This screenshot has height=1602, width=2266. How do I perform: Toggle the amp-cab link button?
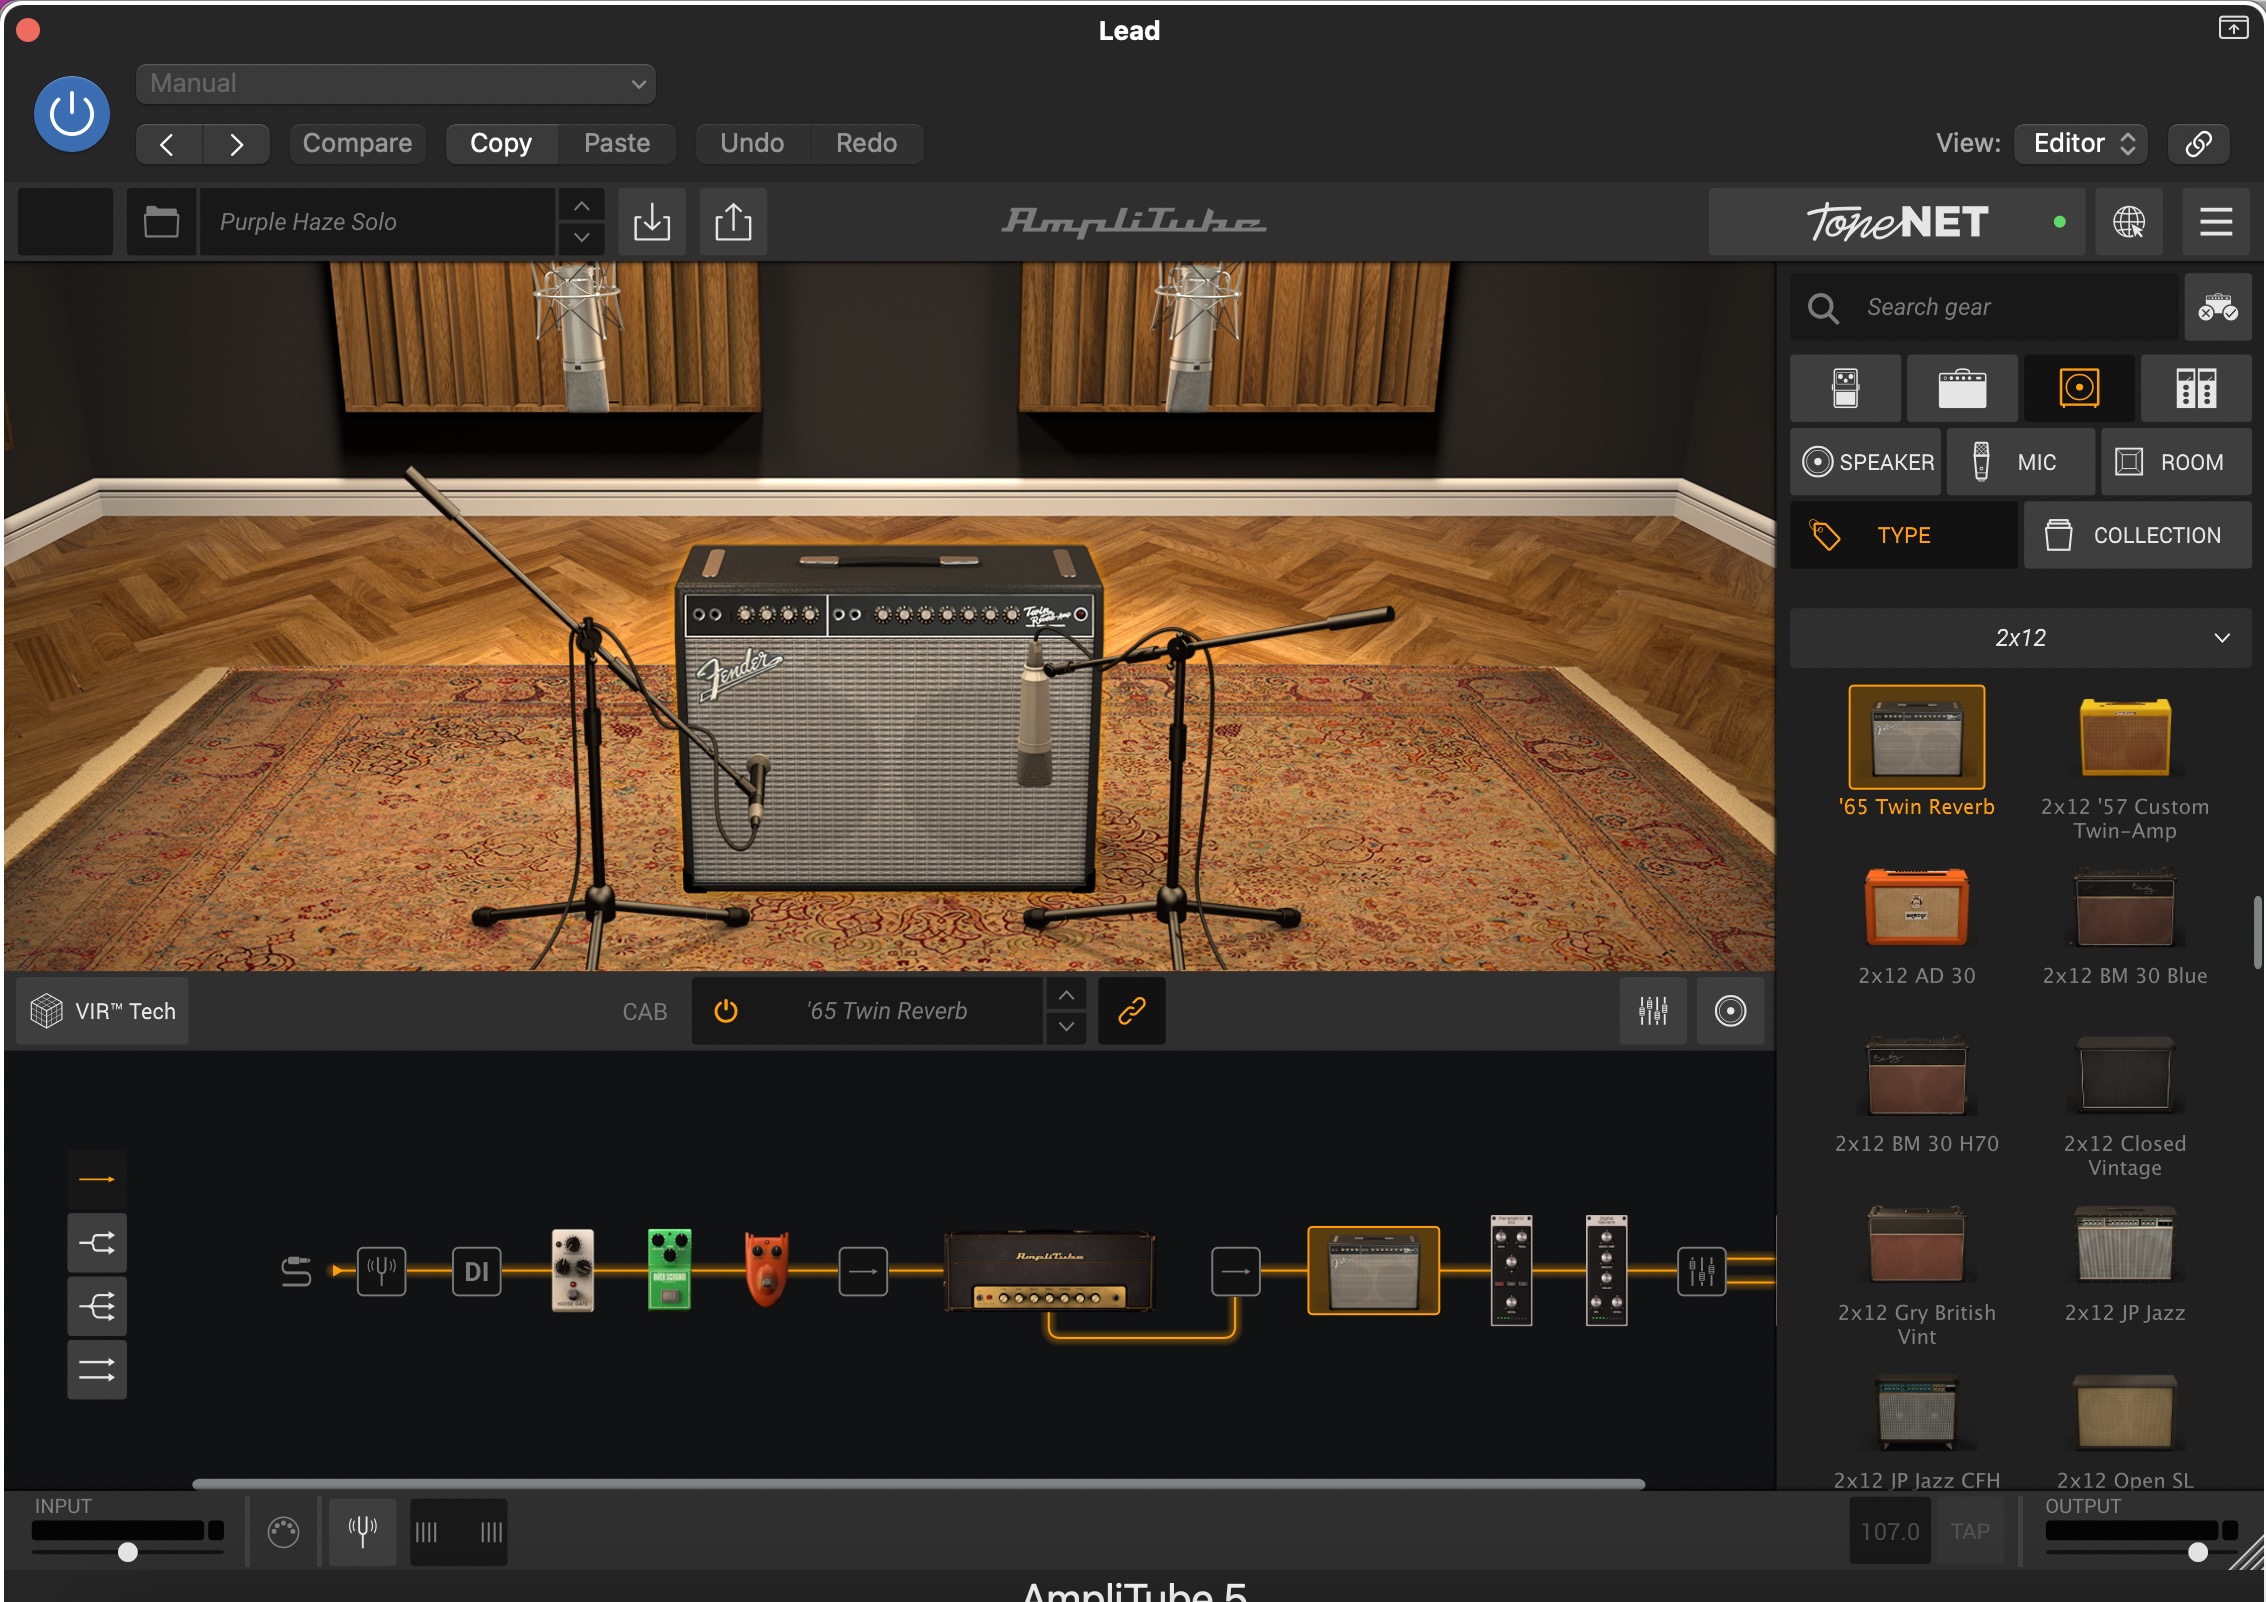click(x=1131, y=1011)
